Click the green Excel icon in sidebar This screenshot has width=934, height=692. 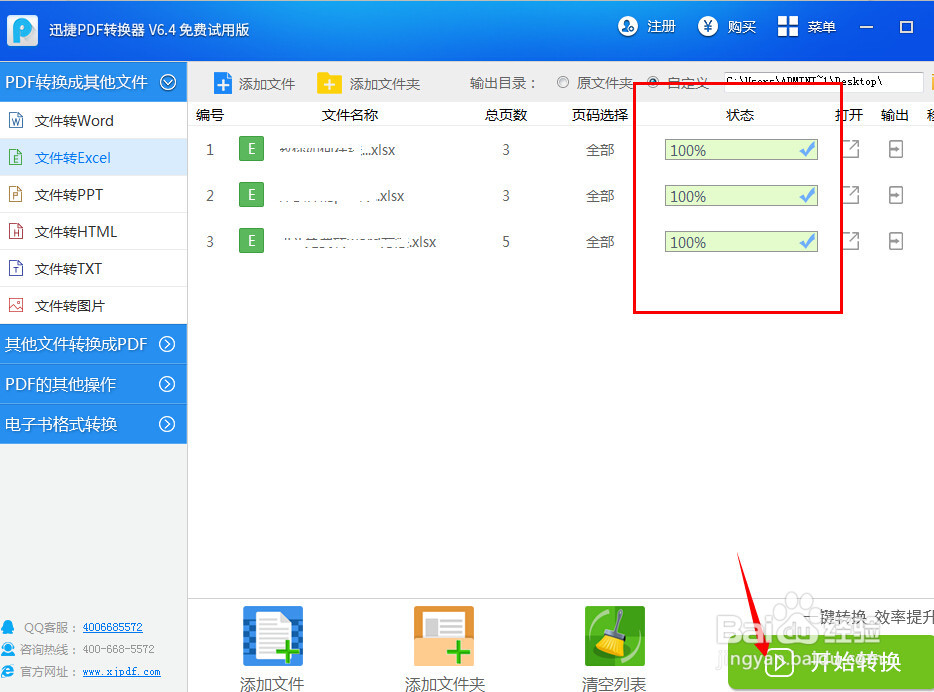point(16,158)
